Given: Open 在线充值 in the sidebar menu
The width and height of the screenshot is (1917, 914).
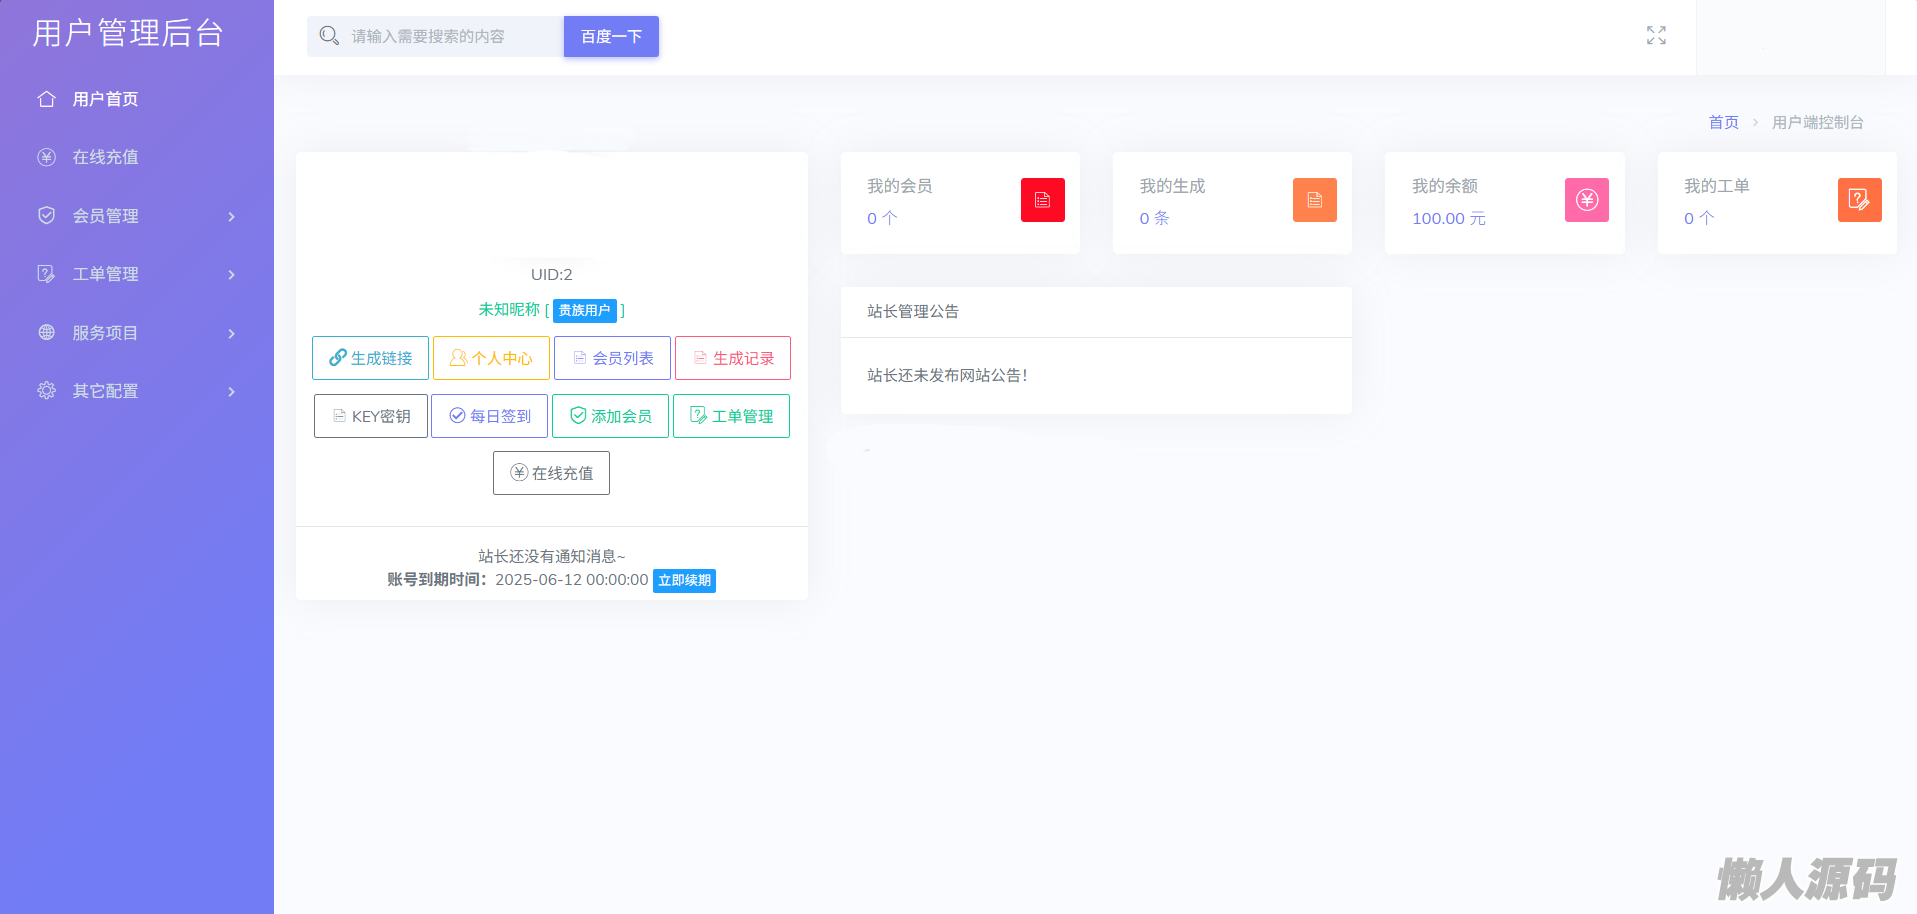Looking at the screenshot, I should click(105, 157).
